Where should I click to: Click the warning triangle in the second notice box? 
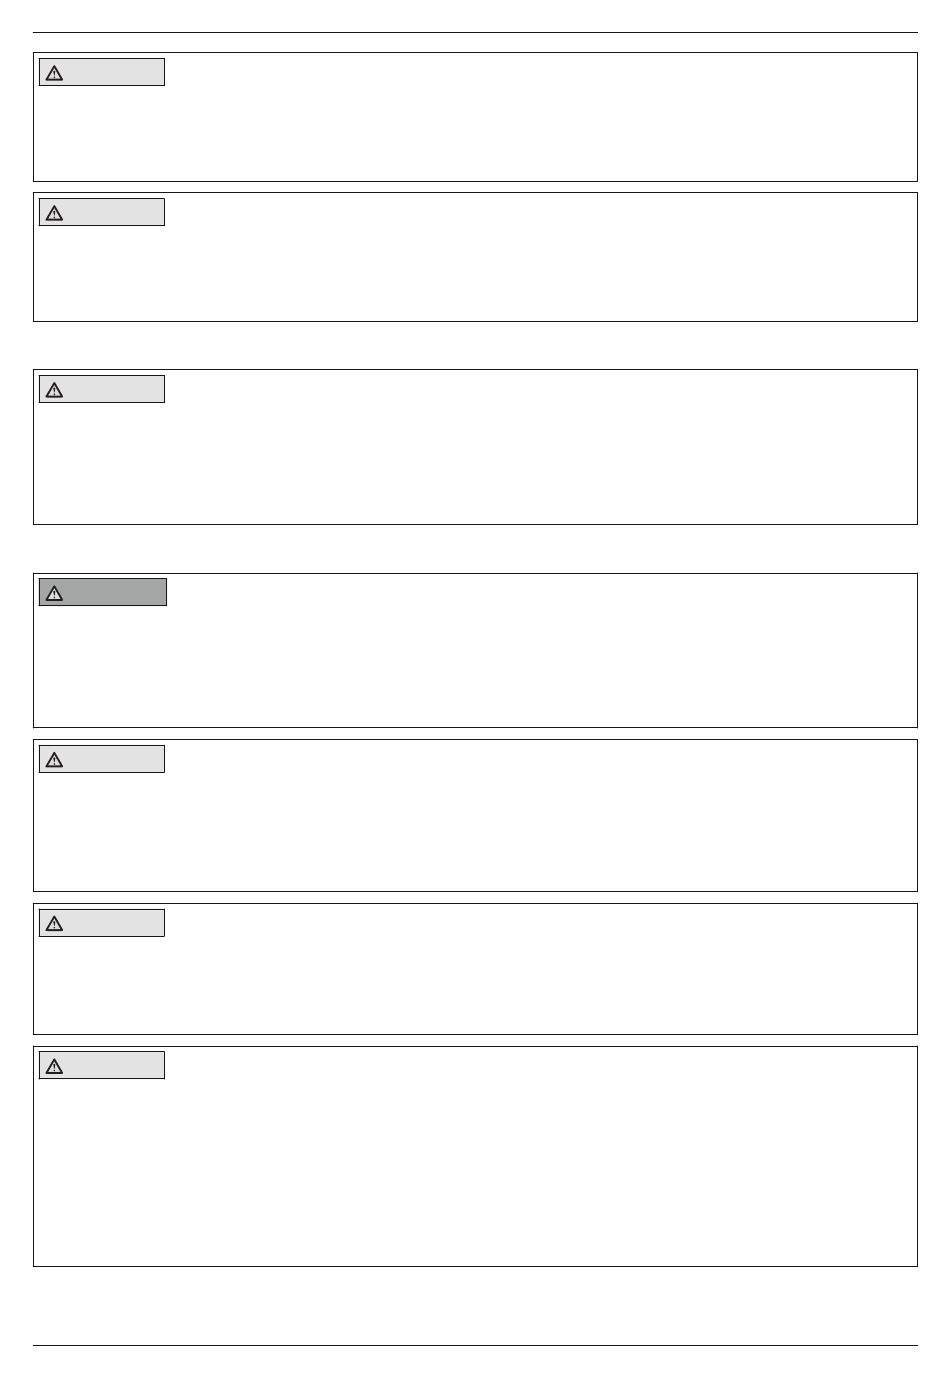(x=54, y=213)
